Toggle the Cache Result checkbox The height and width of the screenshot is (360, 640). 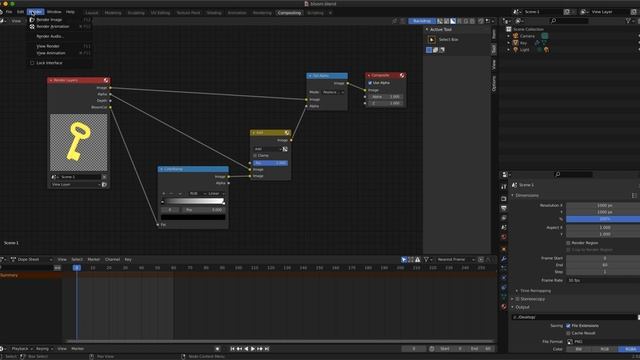point(568,333)
